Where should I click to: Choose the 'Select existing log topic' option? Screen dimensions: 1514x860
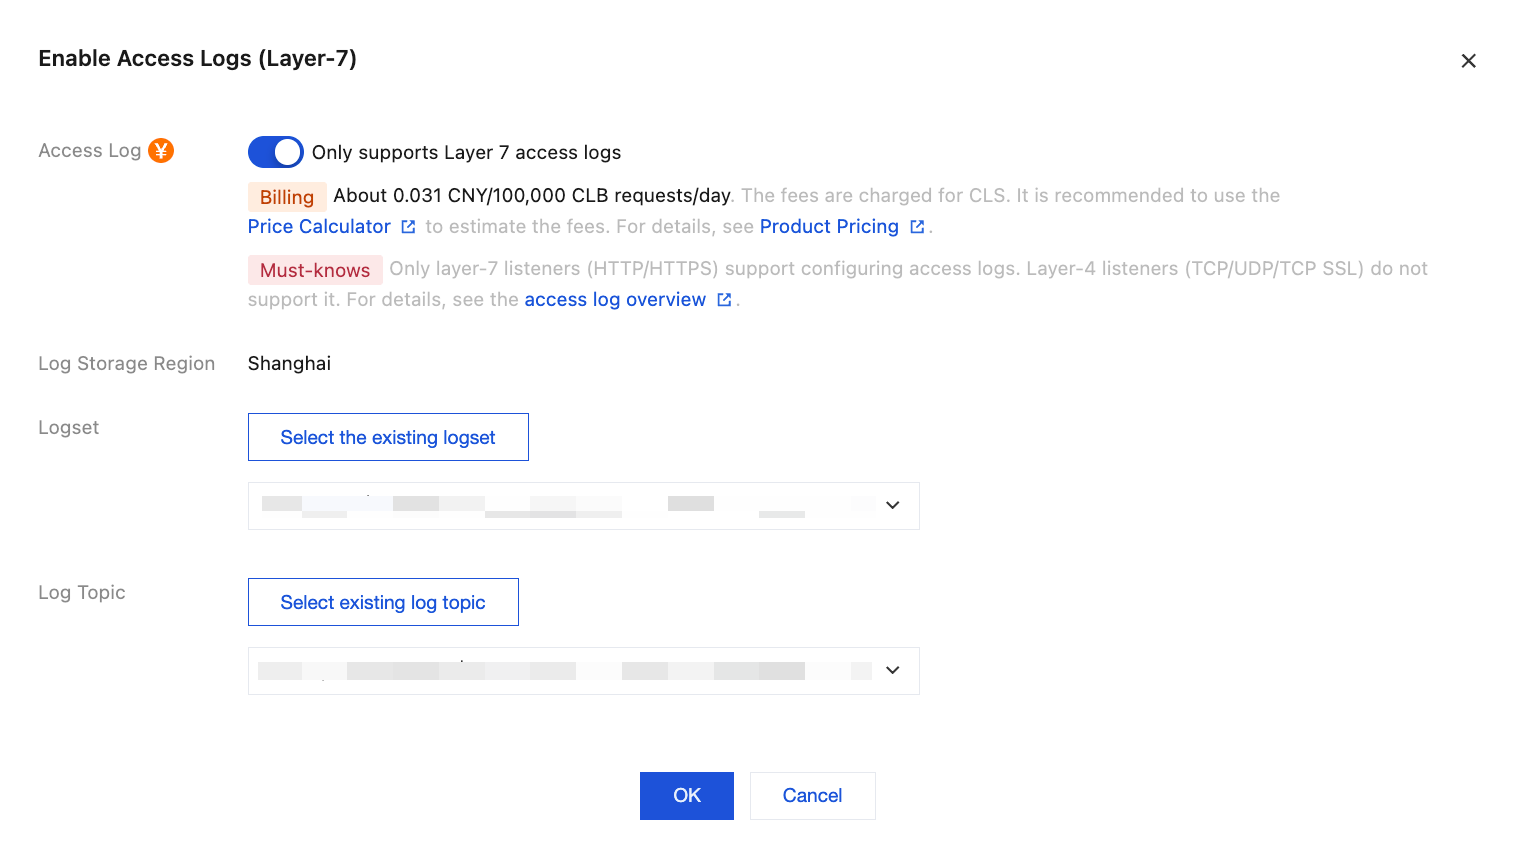[383, 603]
